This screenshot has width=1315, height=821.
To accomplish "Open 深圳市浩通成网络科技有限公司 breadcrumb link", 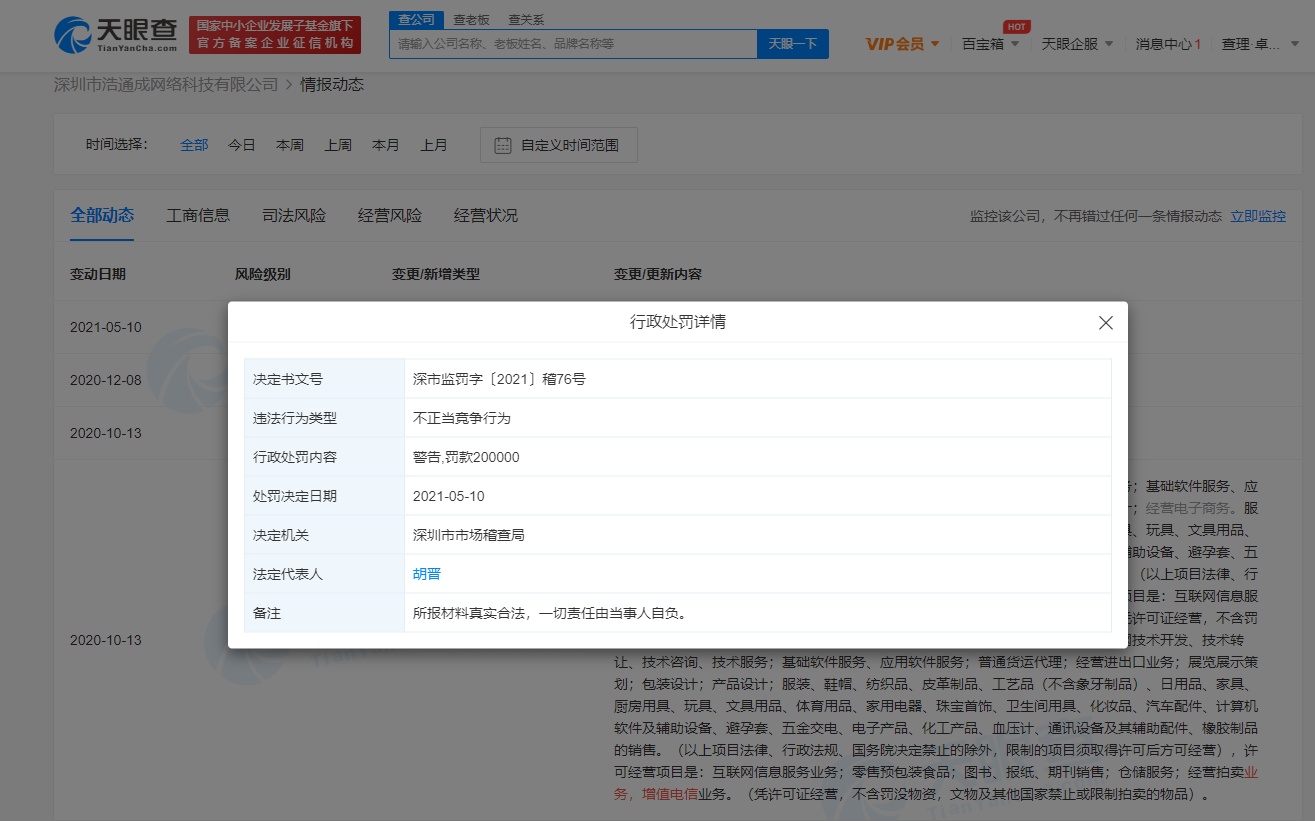I will coord(166,85).
